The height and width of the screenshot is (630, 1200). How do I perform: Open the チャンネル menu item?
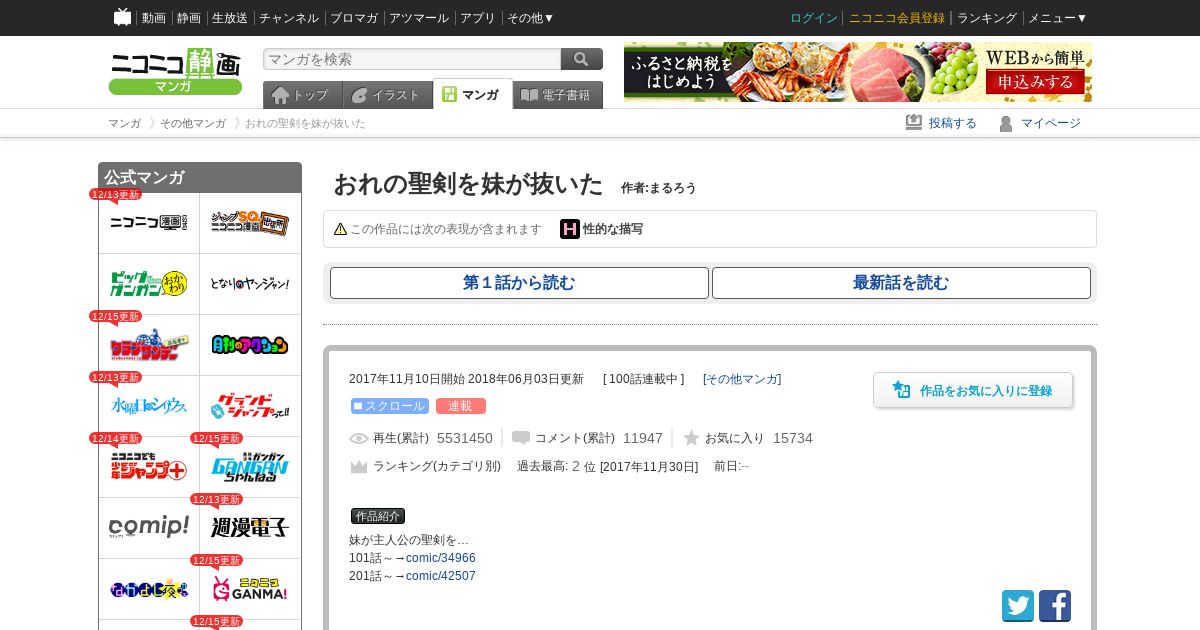point(289,18)
